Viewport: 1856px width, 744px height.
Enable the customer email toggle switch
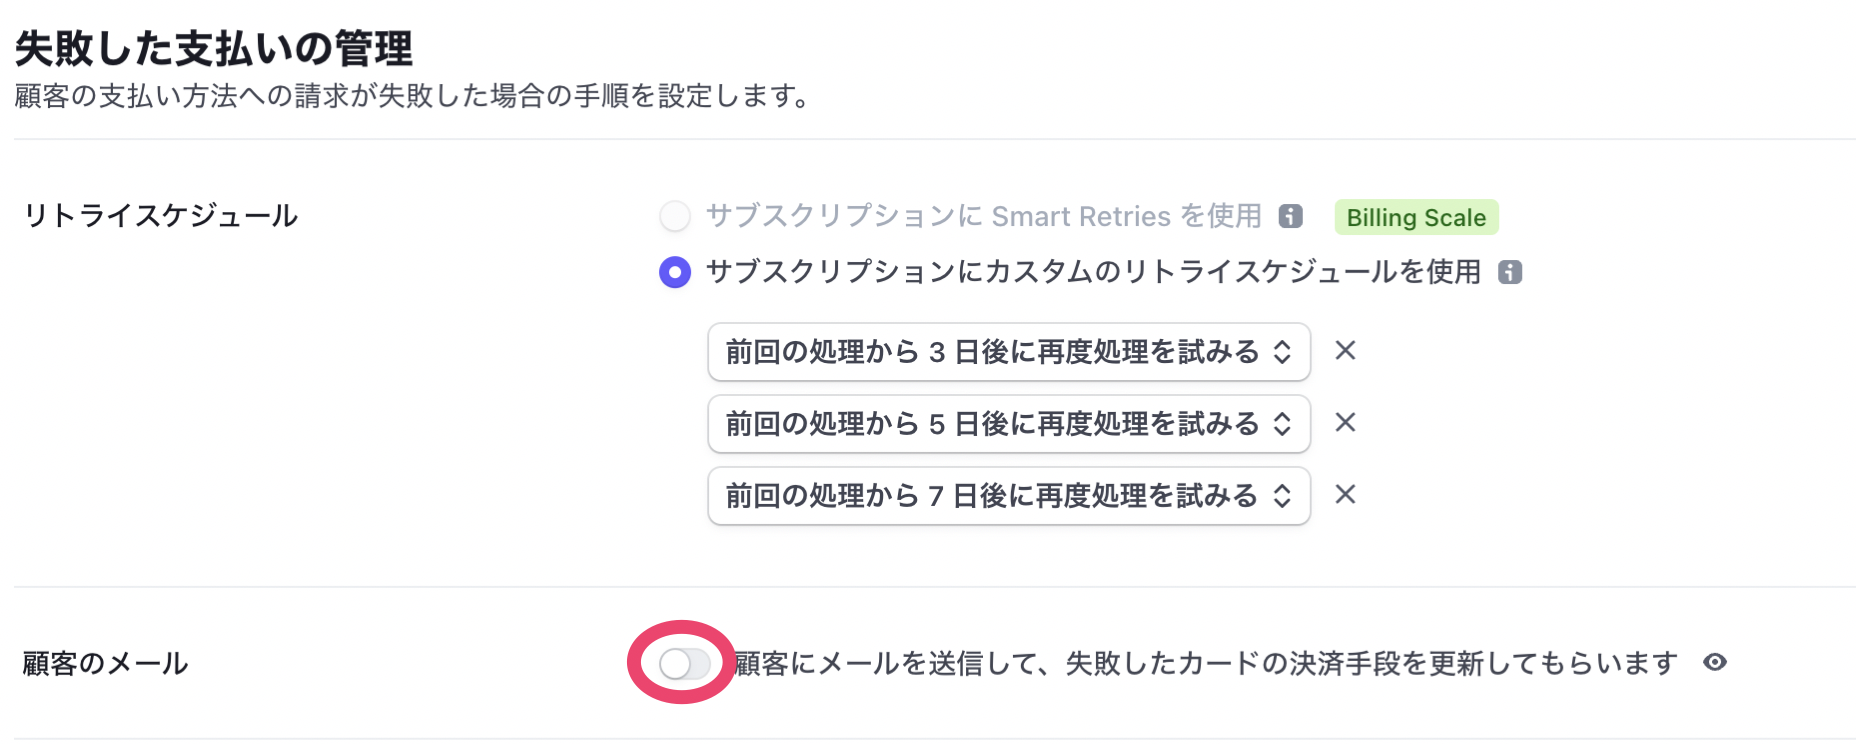coord(684,662)
